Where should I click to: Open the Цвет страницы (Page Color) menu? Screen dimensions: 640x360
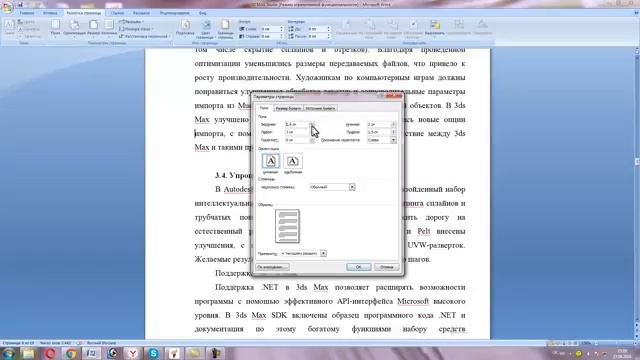205,29
